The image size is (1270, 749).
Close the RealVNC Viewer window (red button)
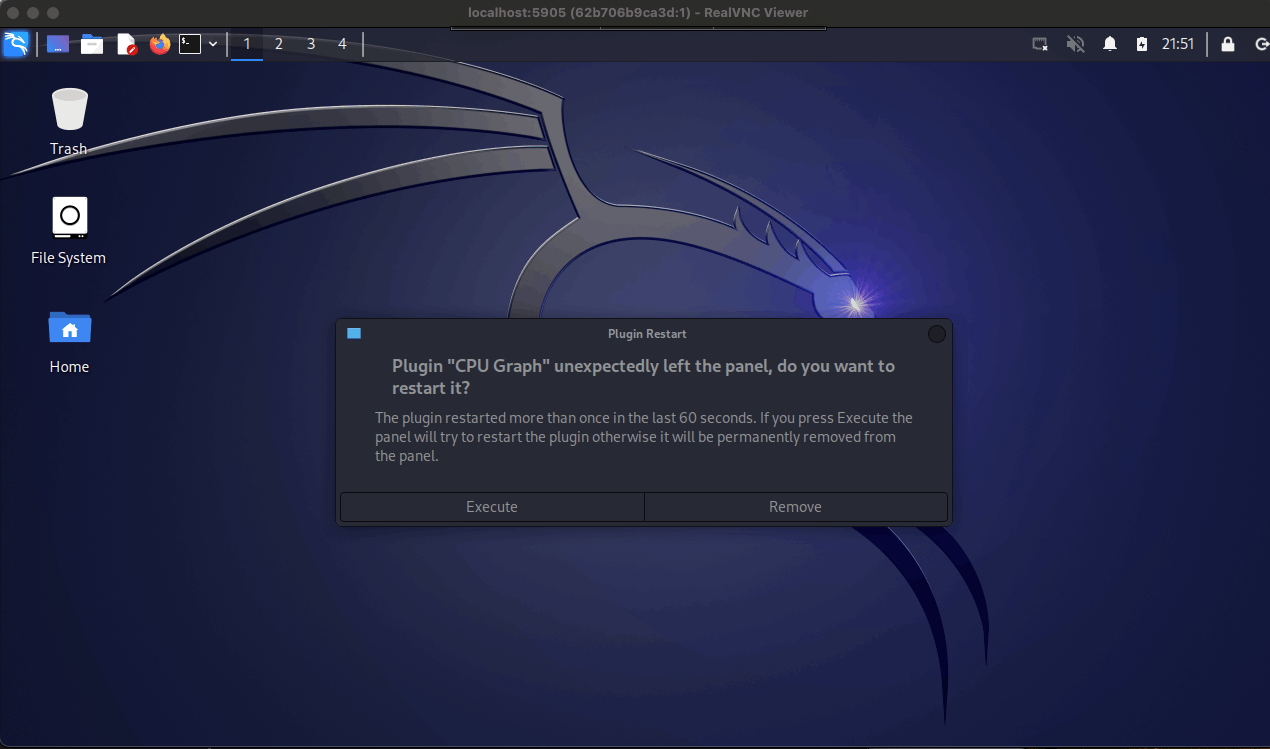13,13
